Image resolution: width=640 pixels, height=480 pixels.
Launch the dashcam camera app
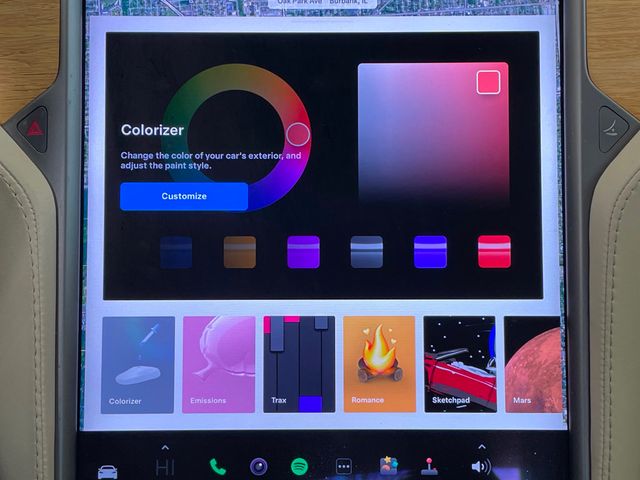pos(258,466)
